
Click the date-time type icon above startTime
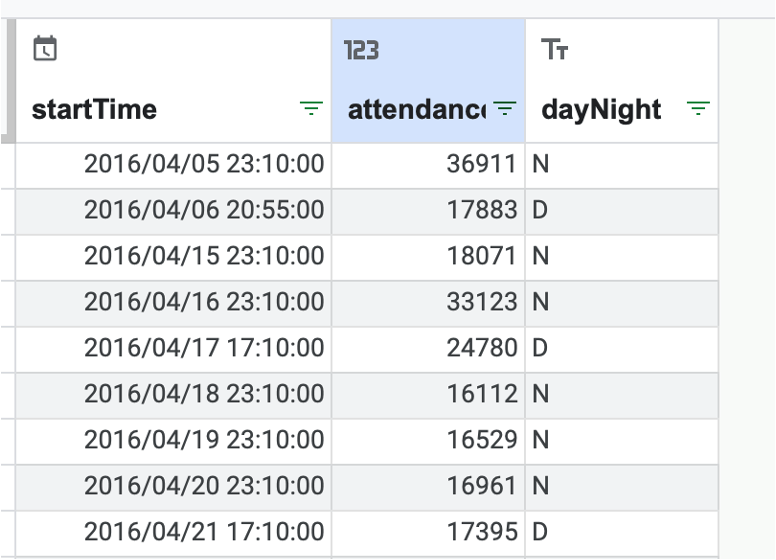[45, 48]
